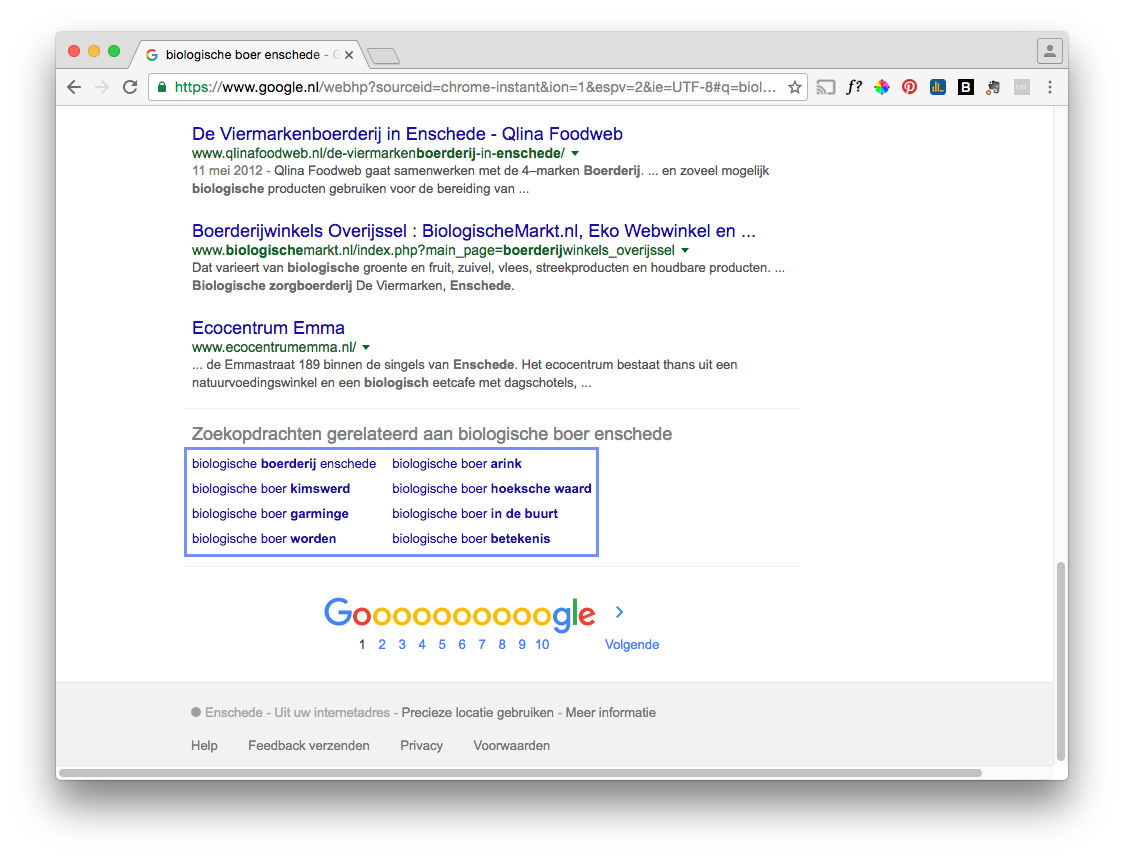Click the f? font-finder extension icon

click(853, 87)
